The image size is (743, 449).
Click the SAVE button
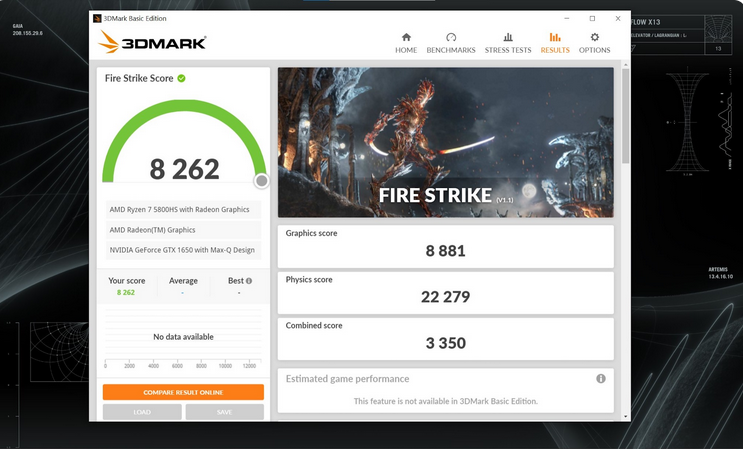pos(225,412)
